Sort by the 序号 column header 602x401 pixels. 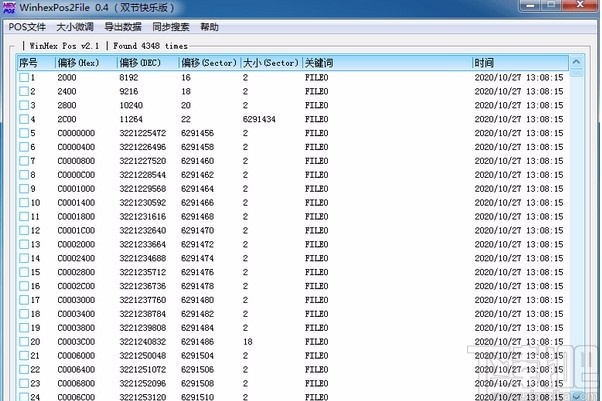(36, 63)
